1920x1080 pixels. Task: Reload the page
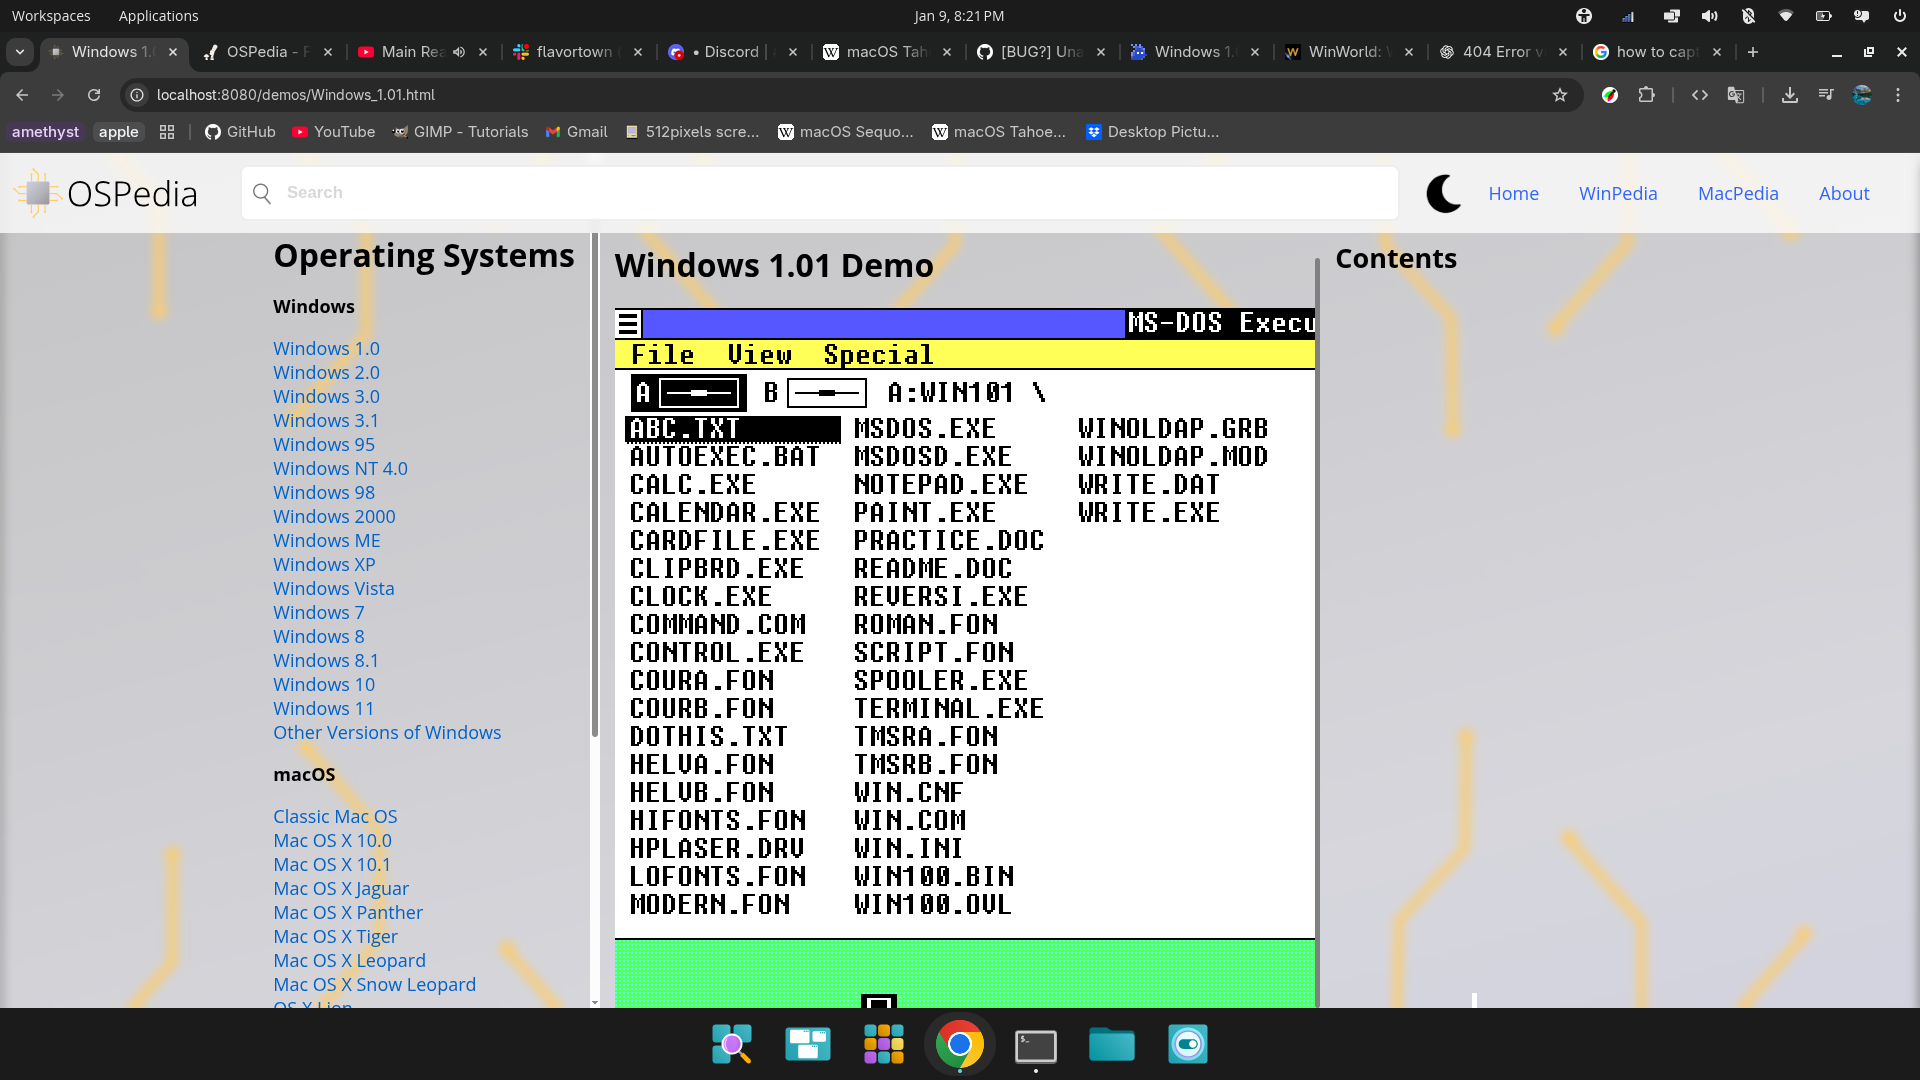tap(94, 95)
